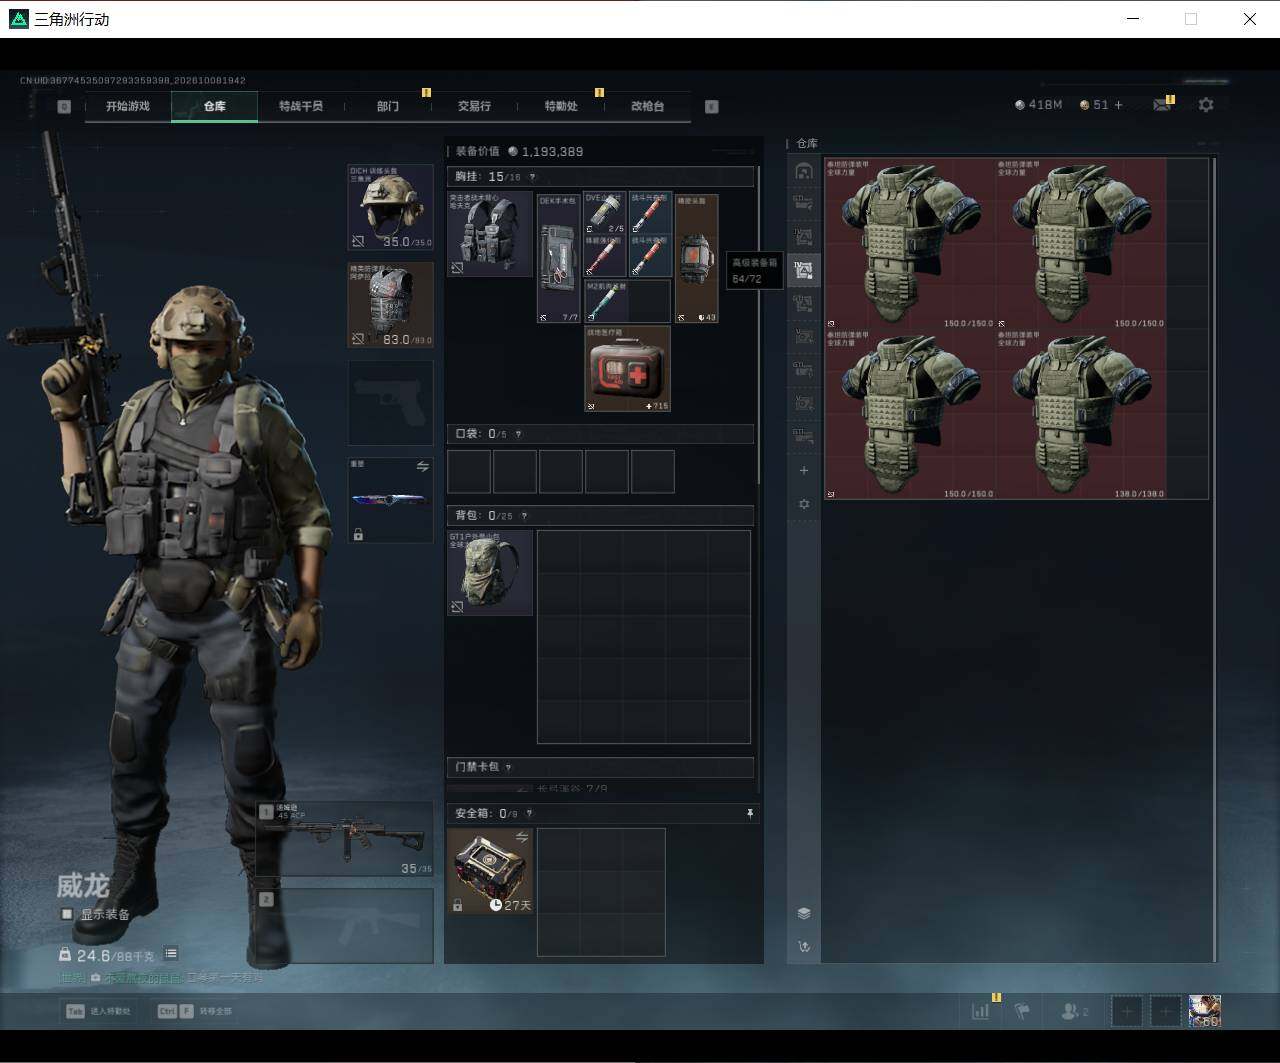Expand the 门禁卡包 section
The image size is (1280, 1063).
coord(600,767)
